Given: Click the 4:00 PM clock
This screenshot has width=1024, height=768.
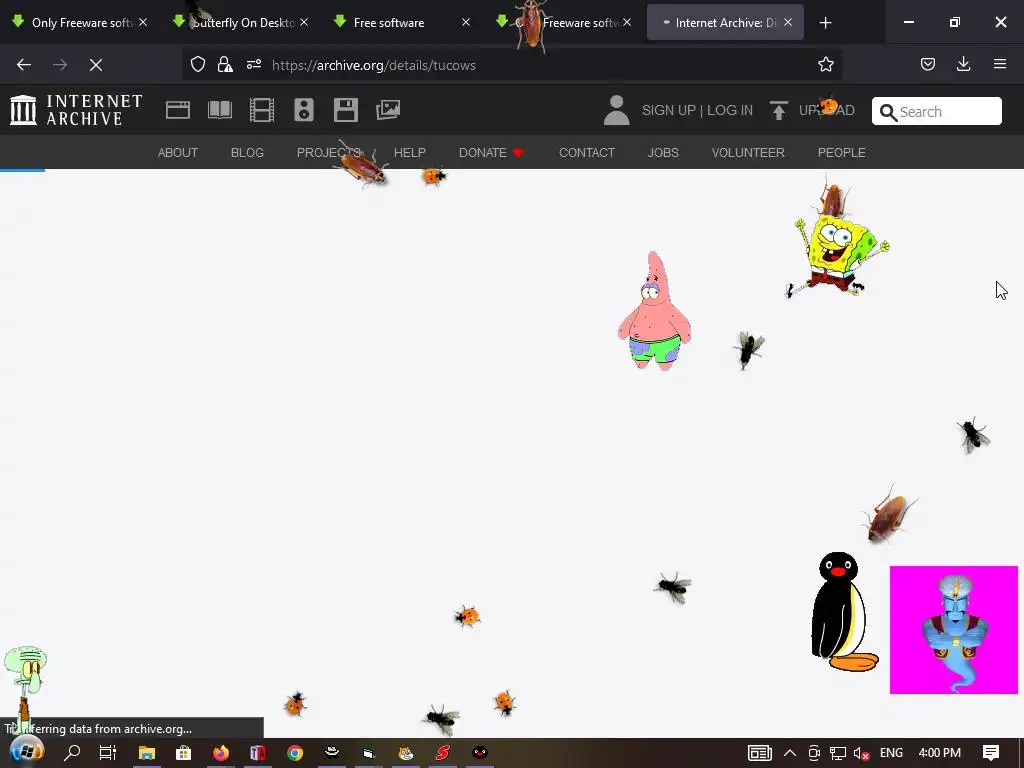Looking at the screenshot, I should 939,753.
